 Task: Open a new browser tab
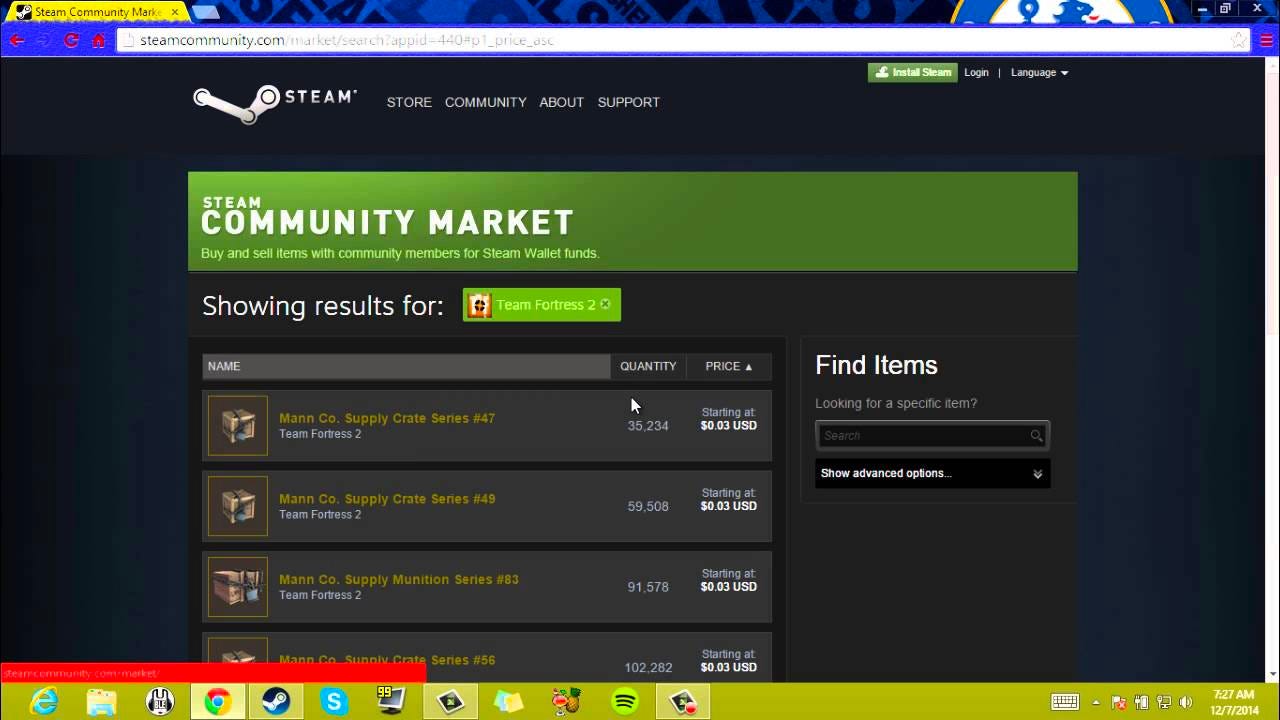[205, 12]
